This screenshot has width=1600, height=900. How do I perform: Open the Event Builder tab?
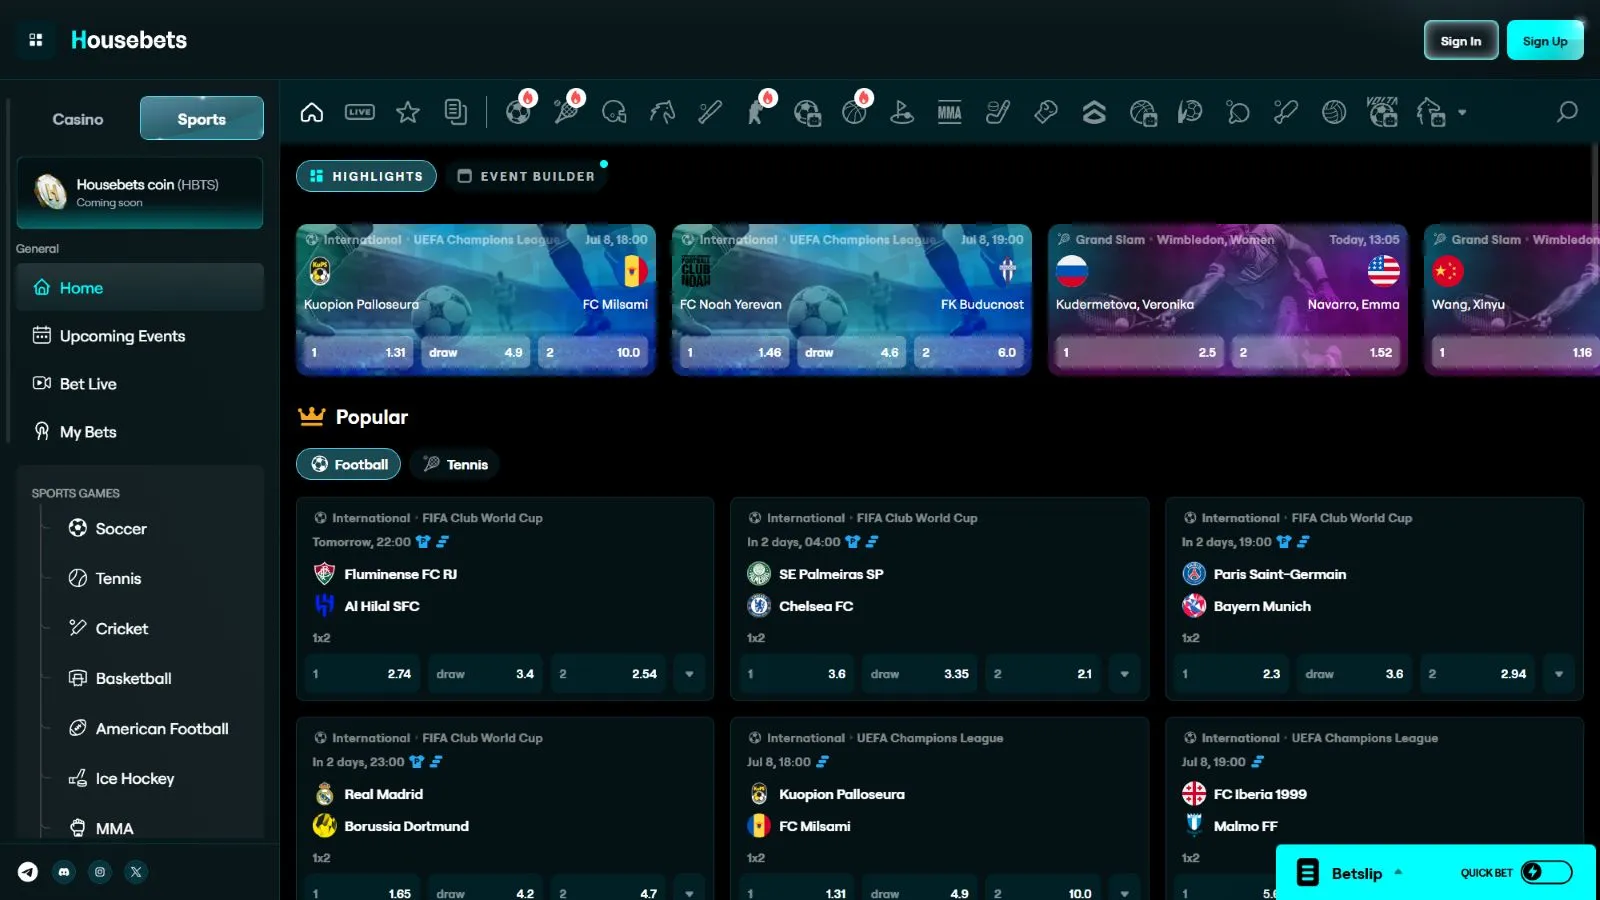coord(526,176)
